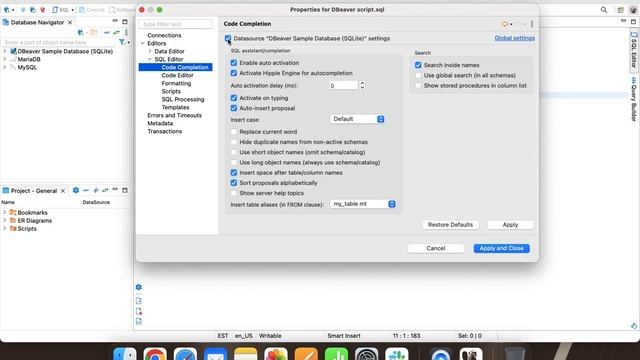Open the SQL Processing preference page
Screen dimensions: 640x360
(x=183, y=99)
